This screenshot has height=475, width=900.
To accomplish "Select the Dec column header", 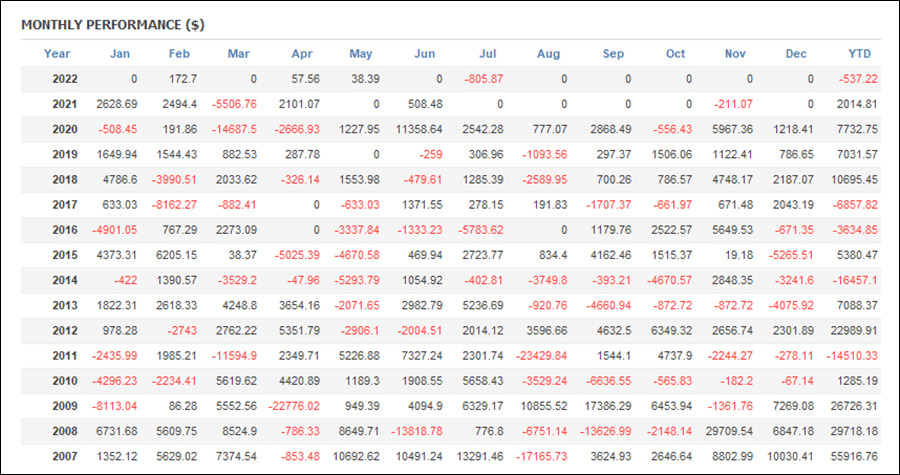I will 796,54.
